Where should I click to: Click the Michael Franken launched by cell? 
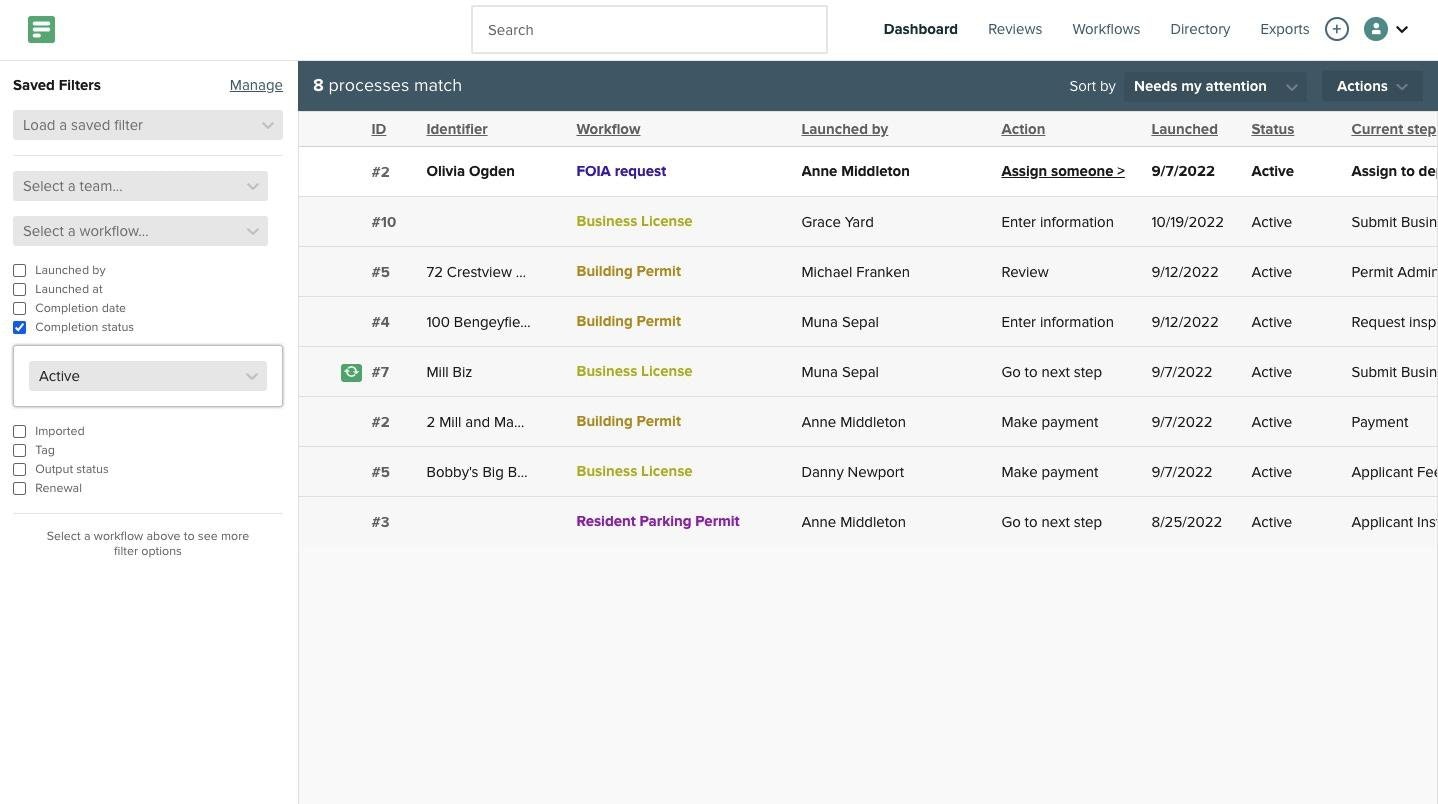pos(855,272)
